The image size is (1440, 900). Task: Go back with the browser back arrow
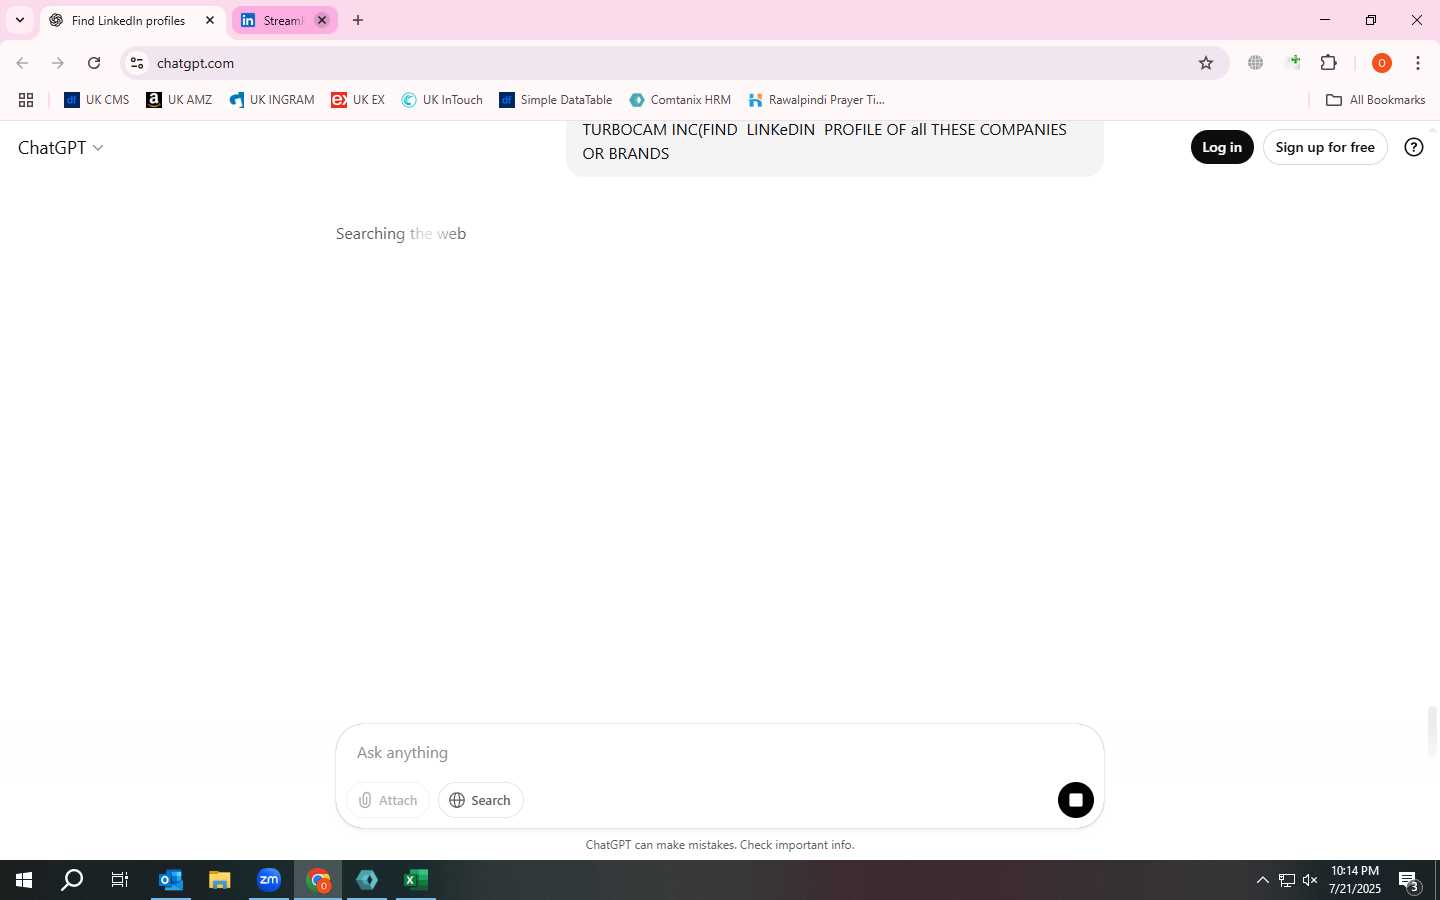[22, 63]
